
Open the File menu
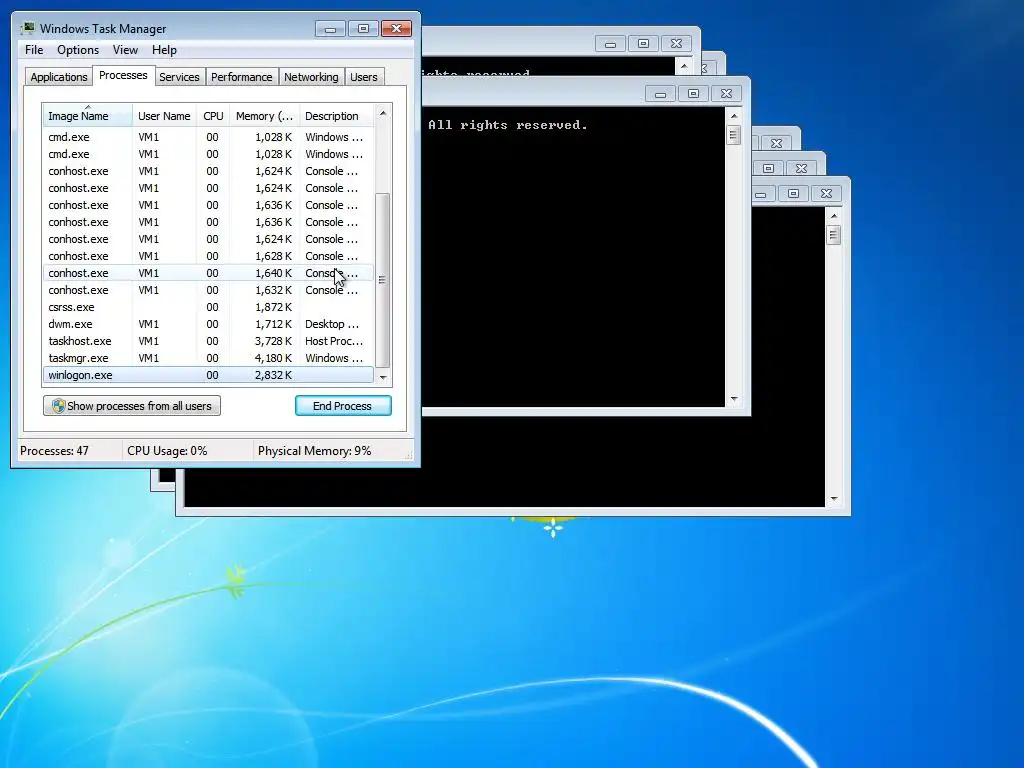(34, 50)
